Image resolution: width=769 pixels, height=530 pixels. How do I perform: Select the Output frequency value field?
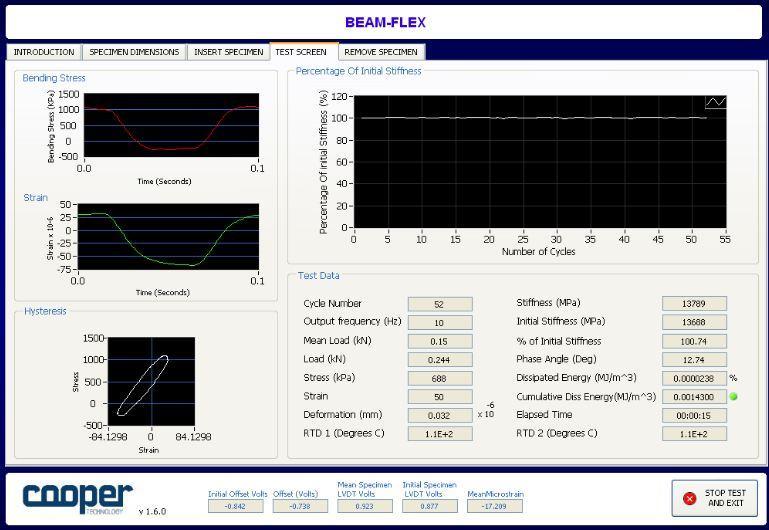point(440,323)
